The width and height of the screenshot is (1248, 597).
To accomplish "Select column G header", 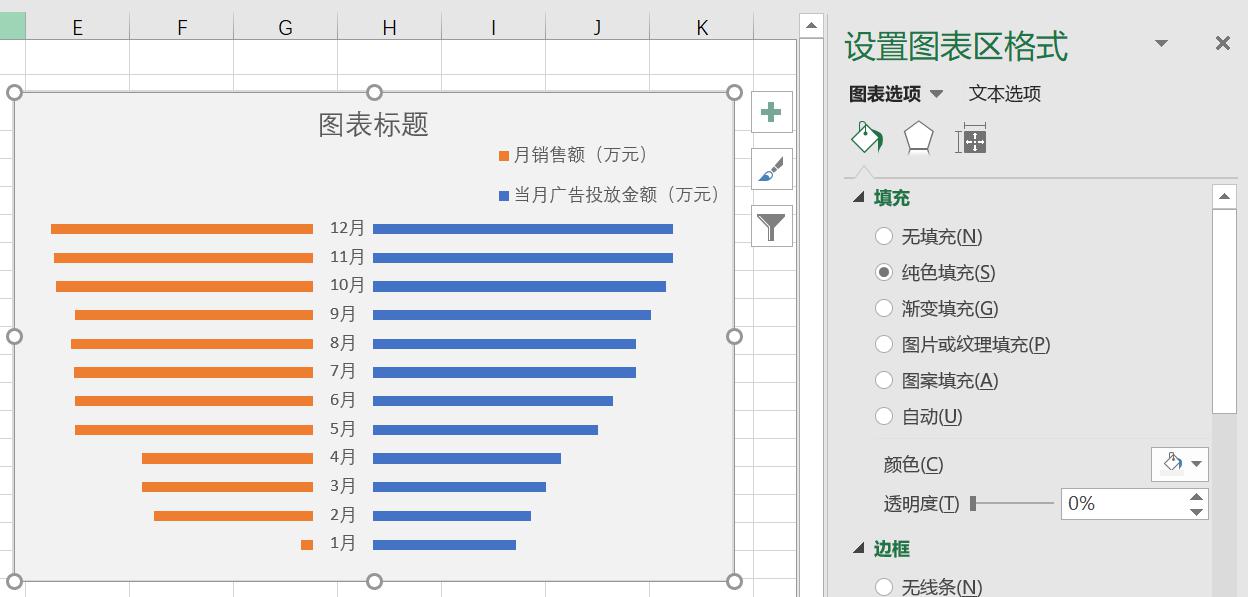I will (x=285, y=28).
